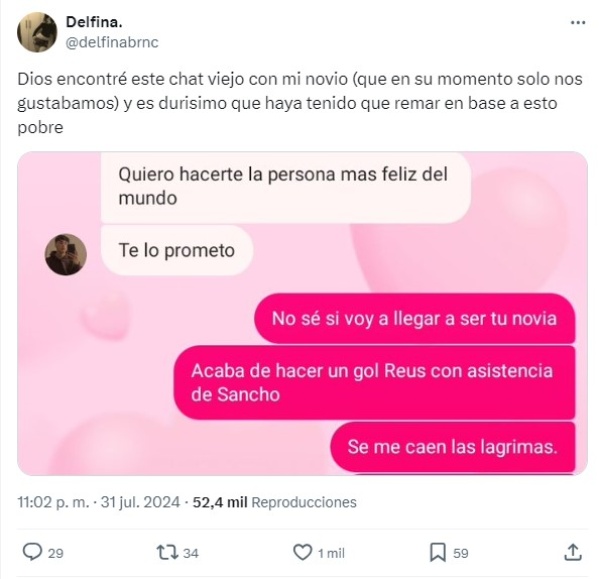
Task: Open the share upload arrow icon
Action: (573, 552)
